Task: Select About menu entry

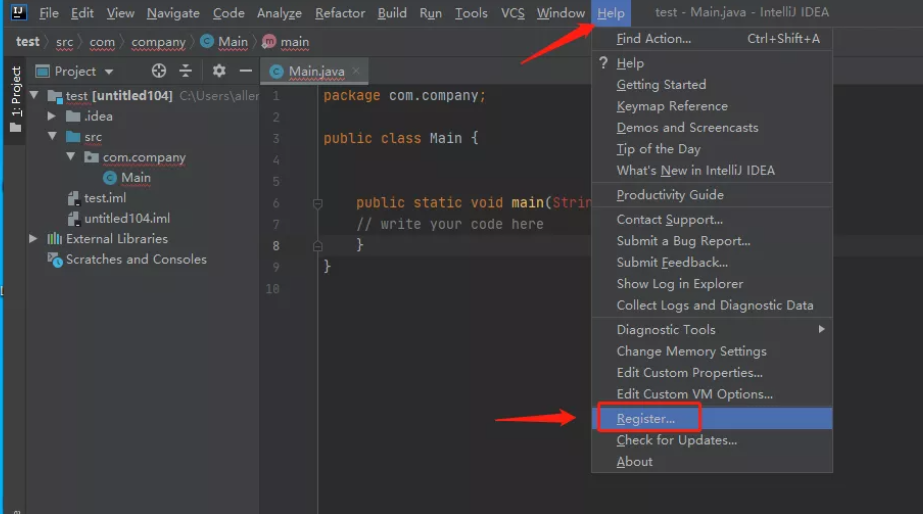Action: pos(712,462)
